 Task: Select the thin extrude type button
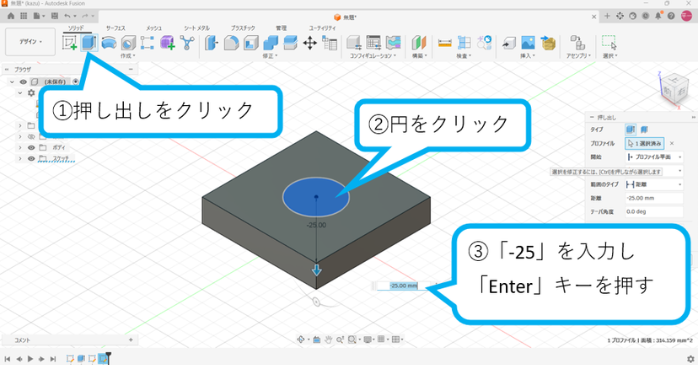pyautogui.click(x=644, y=130)
